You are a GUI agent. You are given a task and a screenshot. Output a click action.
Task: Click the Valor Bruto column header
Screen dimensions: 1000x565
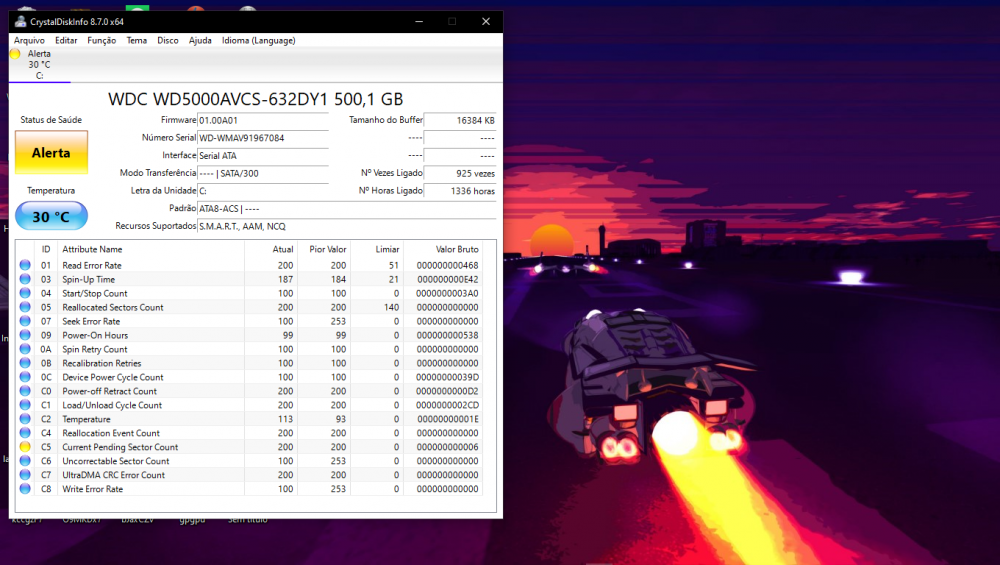pos(457,249)
